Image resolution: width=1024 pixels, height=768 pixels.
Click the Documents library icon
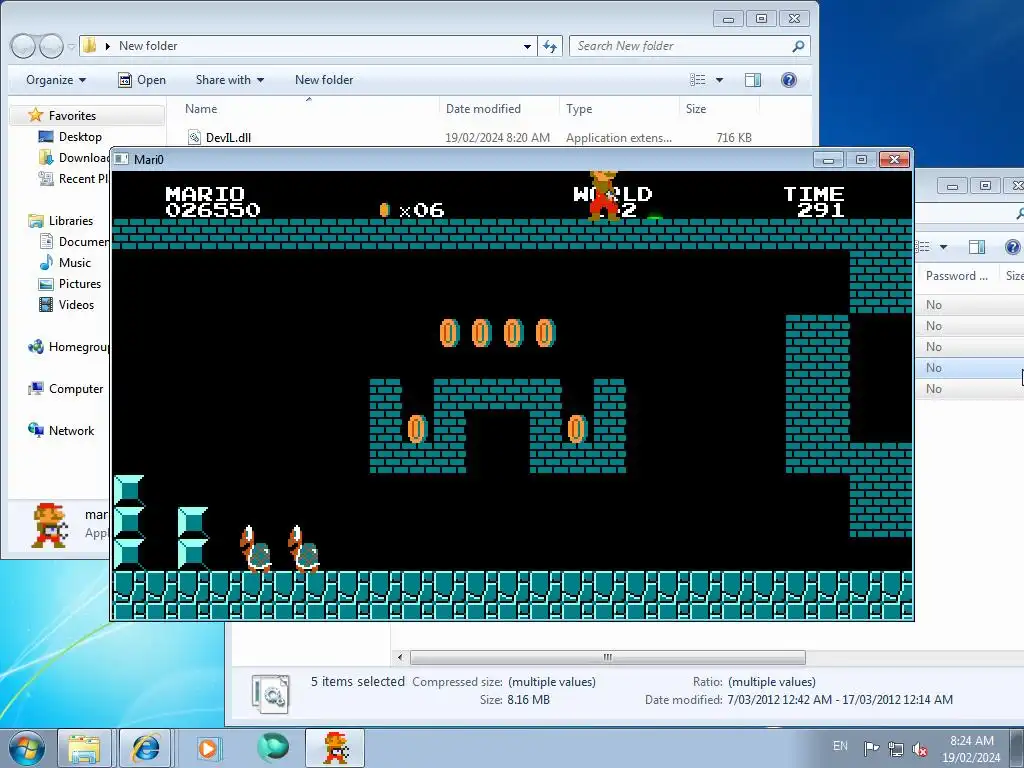pos(46,242)
